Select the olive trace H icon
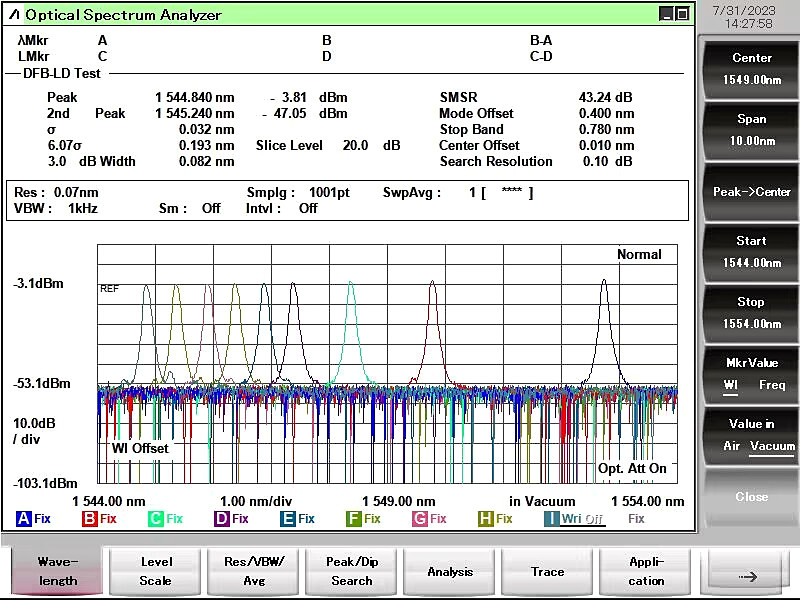The image size is (800, 600). [486, 519]
